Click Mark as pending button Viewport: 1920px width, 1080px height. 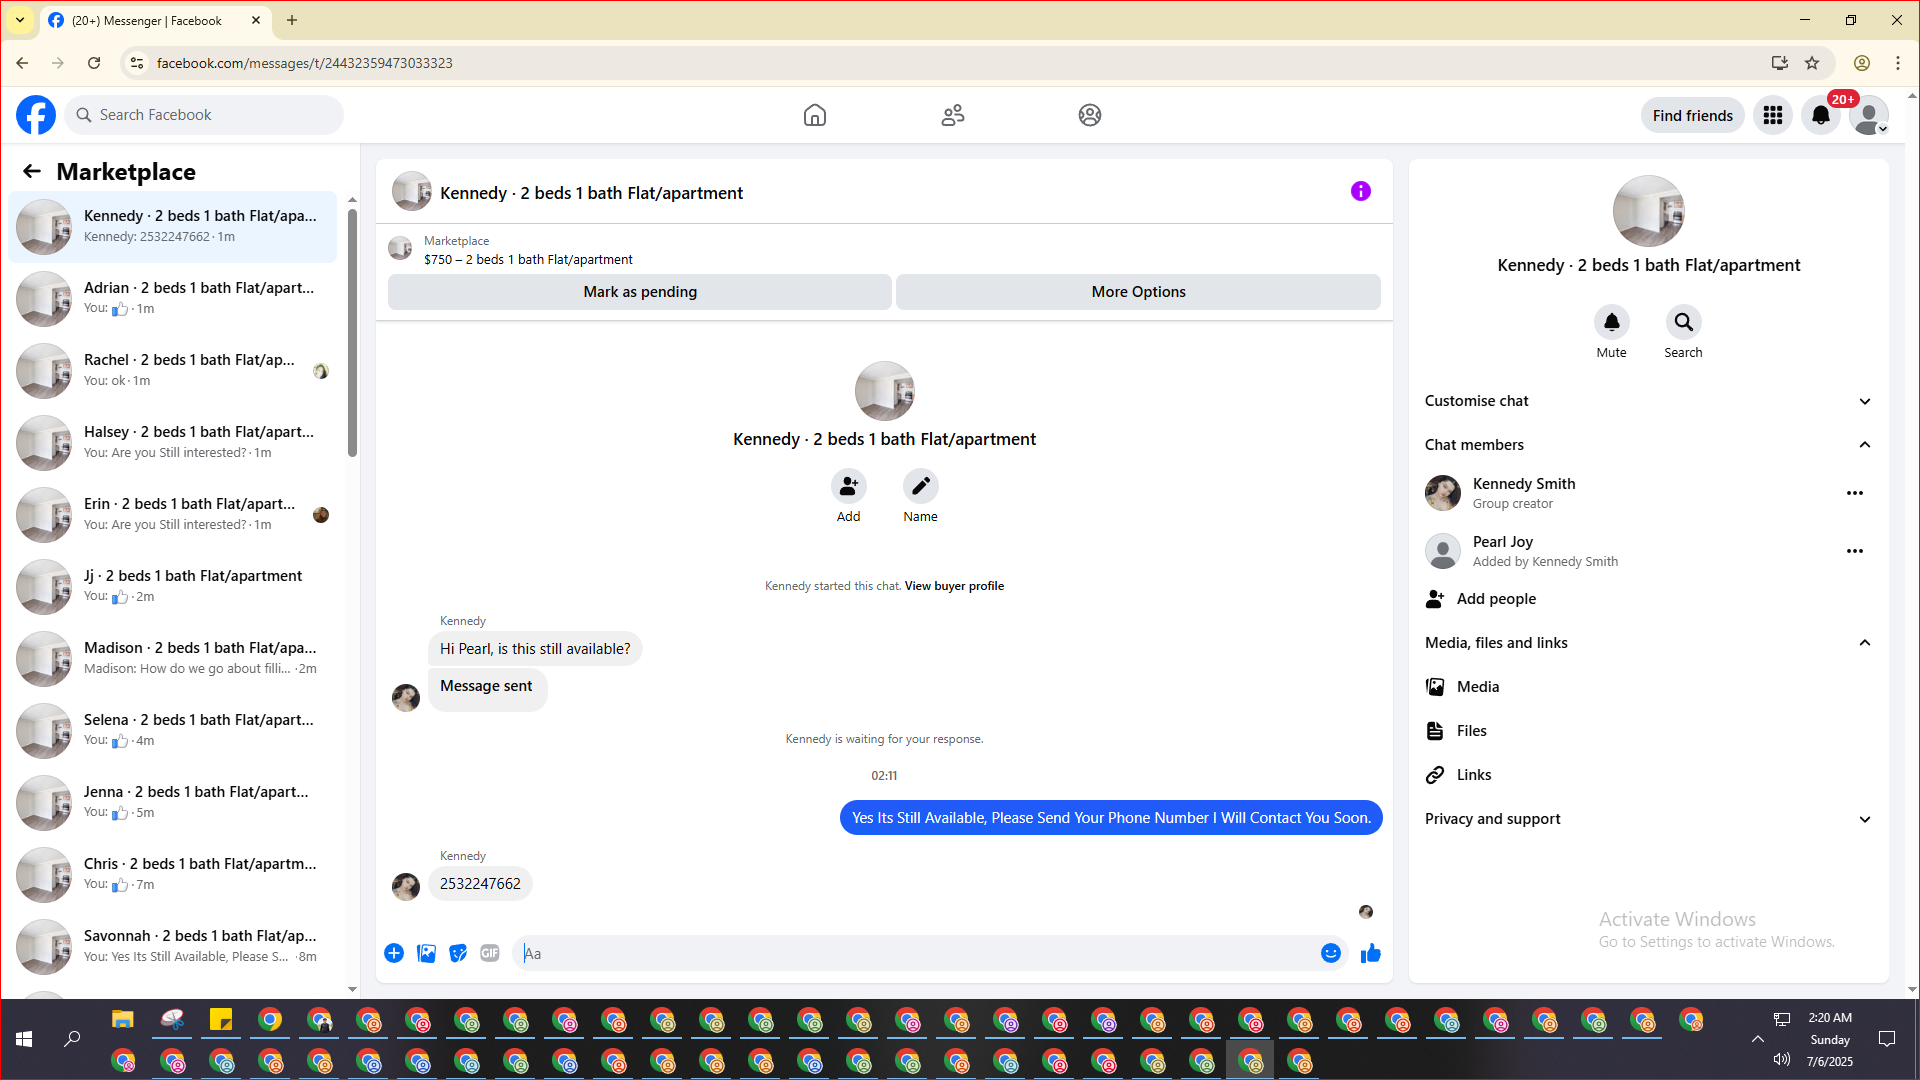(639, 292)
